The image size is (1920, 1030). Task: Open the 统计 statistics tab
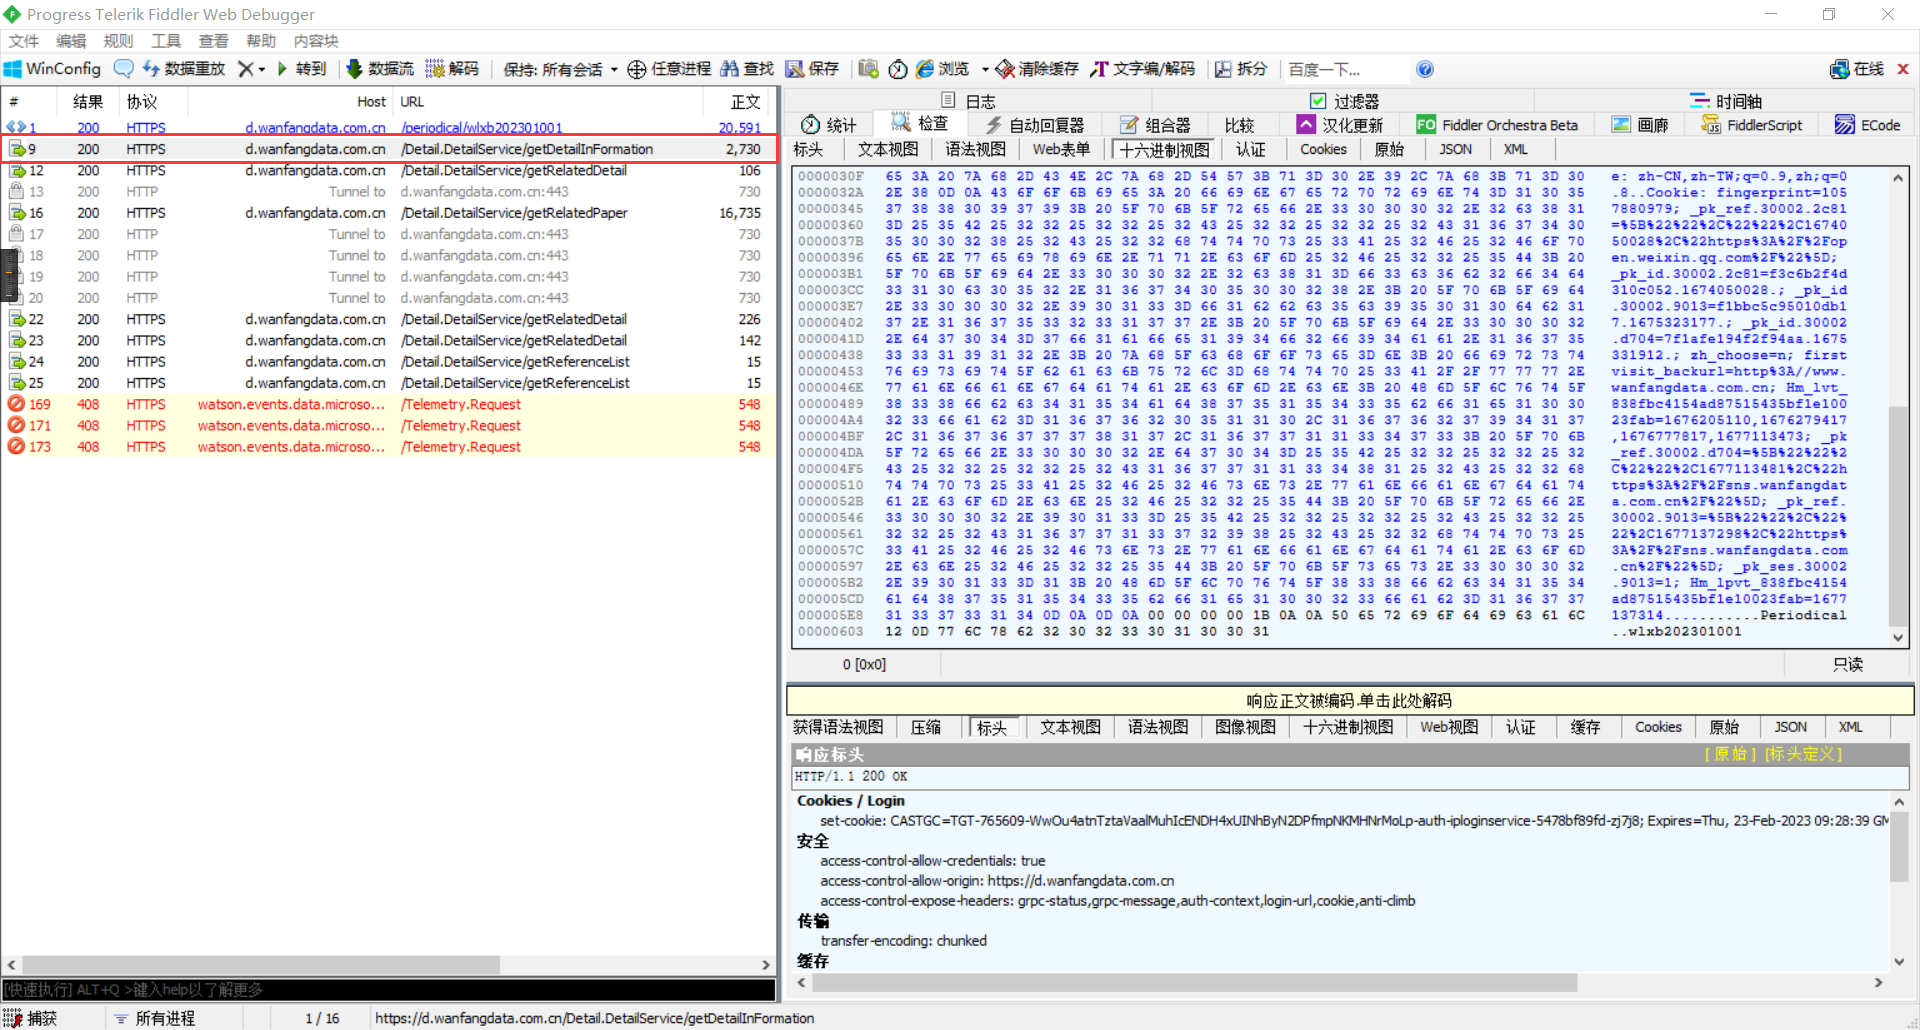829,125
